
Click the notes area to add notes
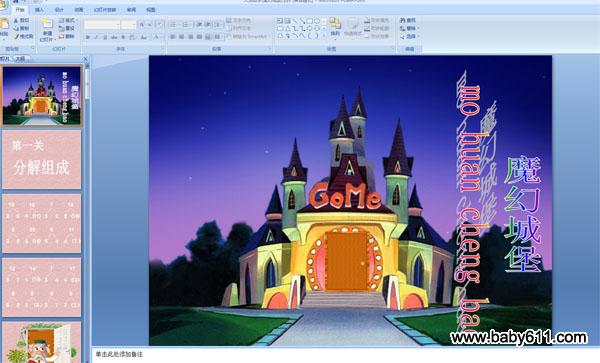344,355
